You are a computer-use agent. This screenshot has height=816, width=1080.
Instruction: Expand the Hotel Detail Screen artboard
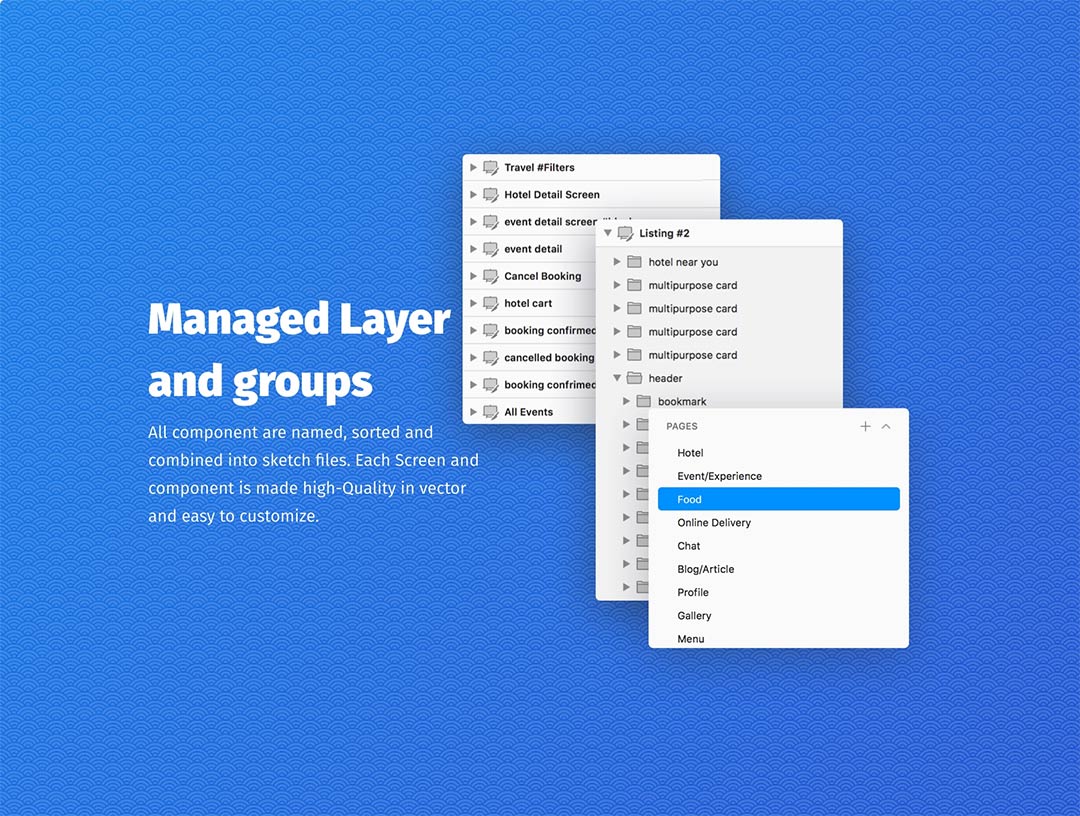473,195
